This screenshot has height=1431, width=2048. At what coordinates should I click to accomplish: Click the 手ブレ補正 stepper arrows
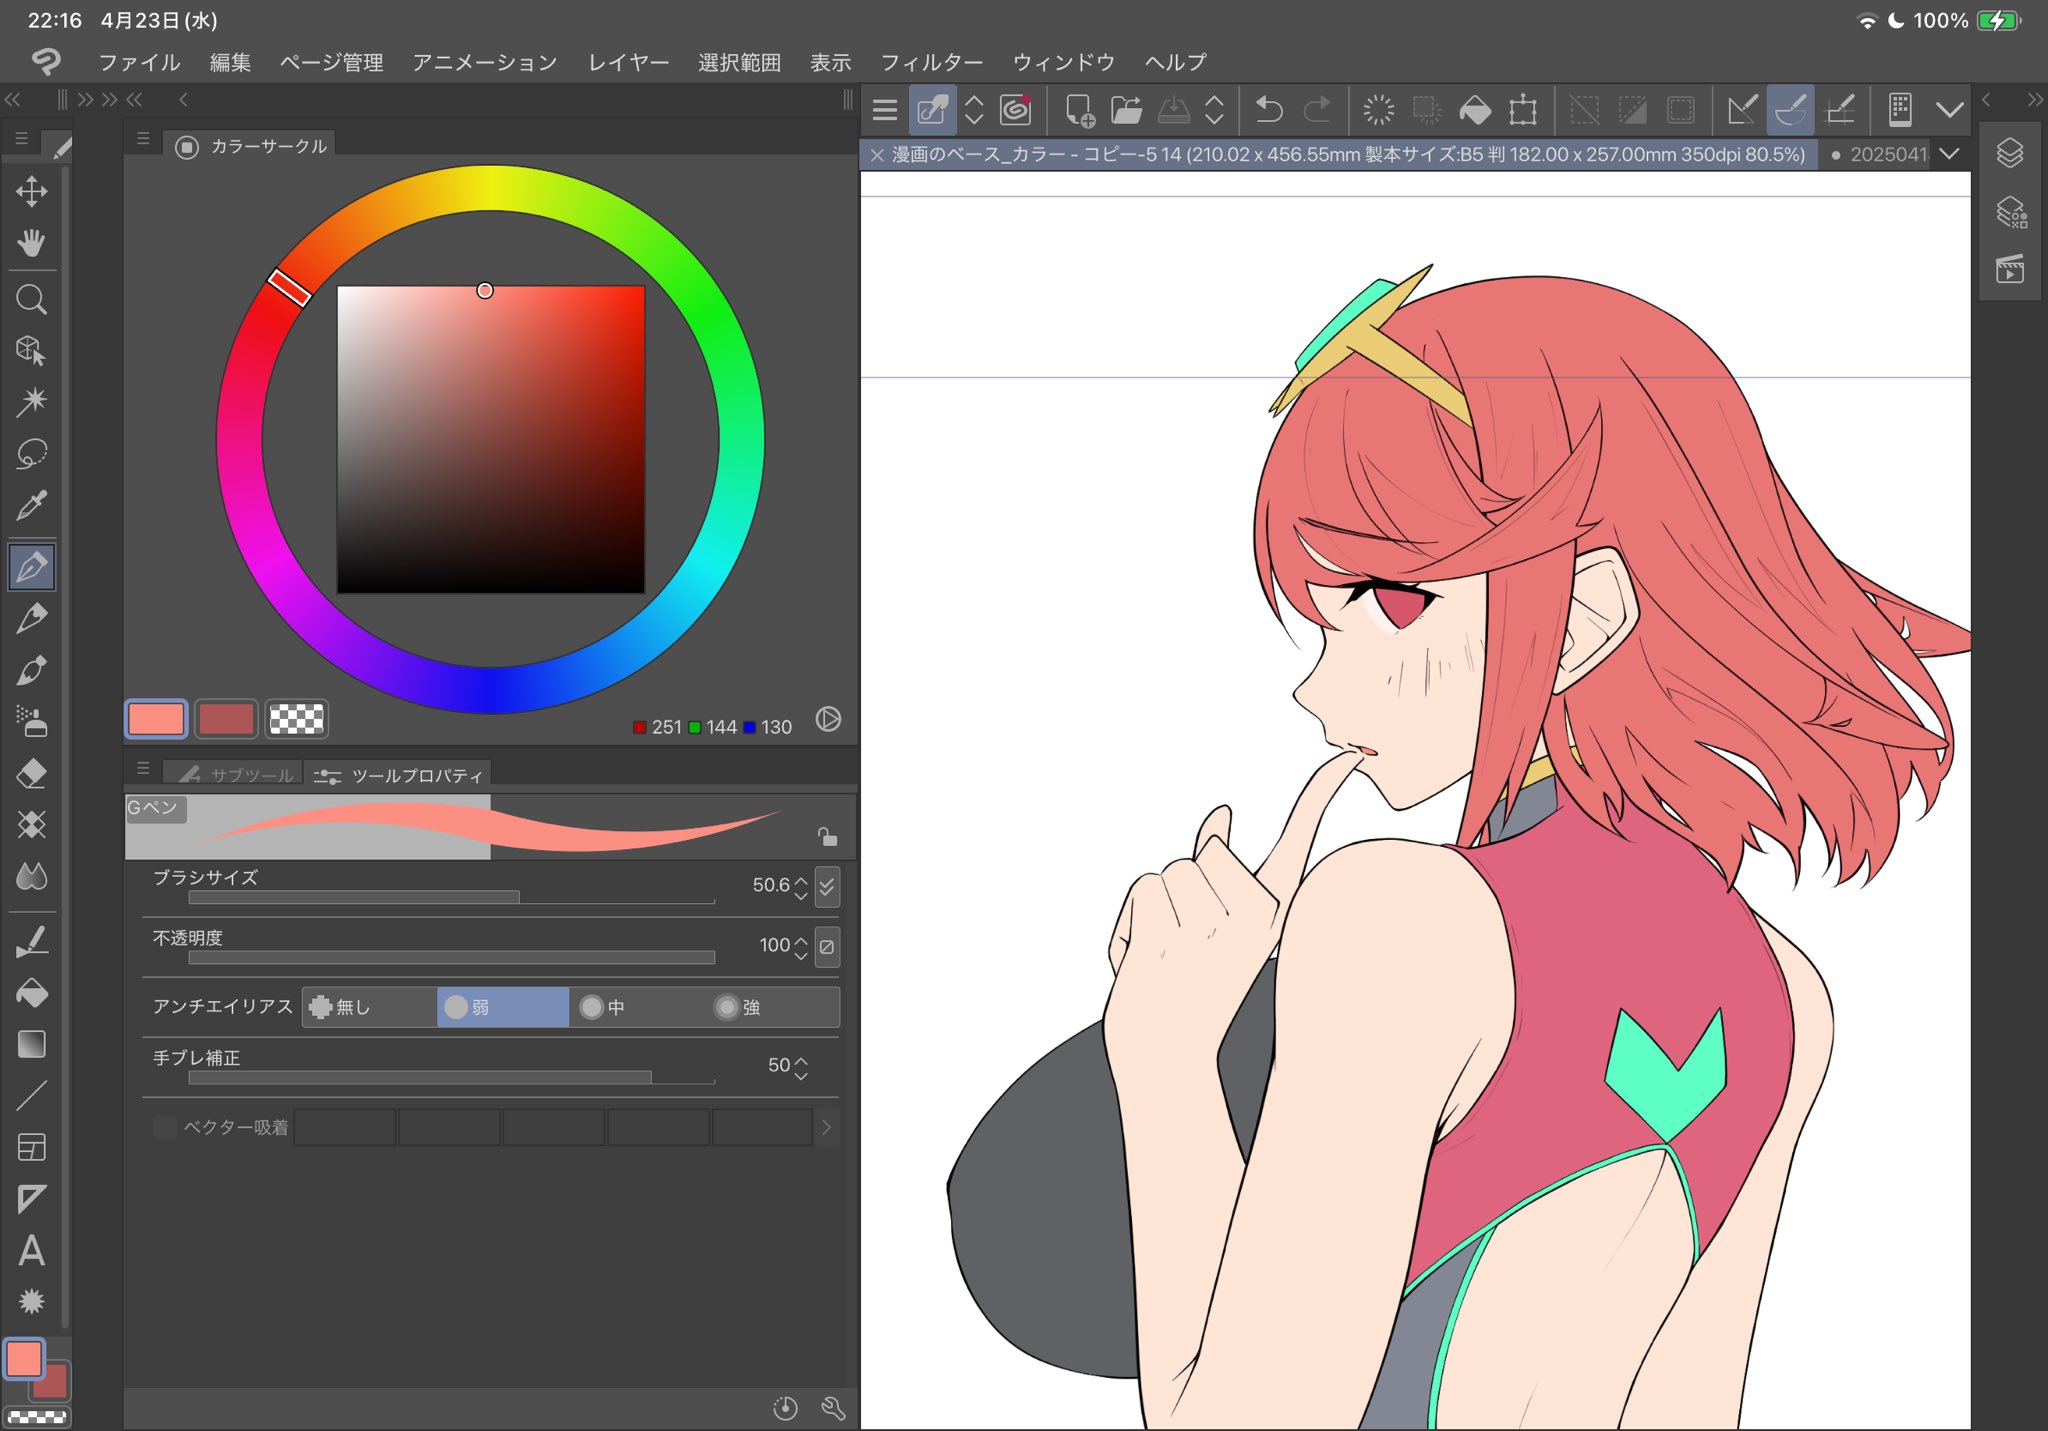[801, 1067]
